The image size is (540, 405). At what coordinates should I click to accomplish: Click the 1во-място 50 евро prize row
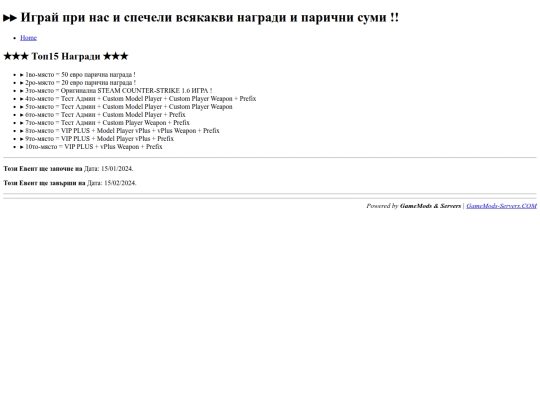[x=78, y=75]
